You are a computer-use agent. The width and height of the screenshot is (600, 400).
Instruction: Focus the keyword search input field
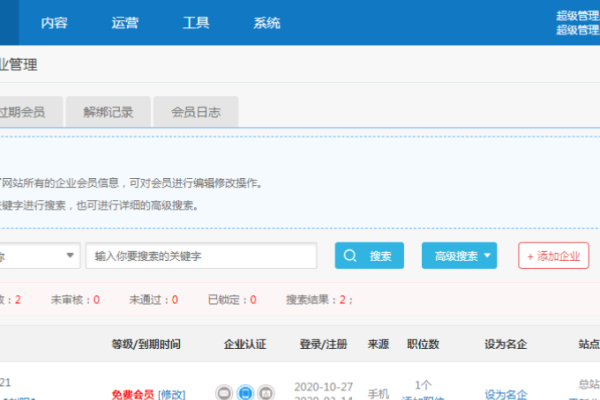click(201, 255)
